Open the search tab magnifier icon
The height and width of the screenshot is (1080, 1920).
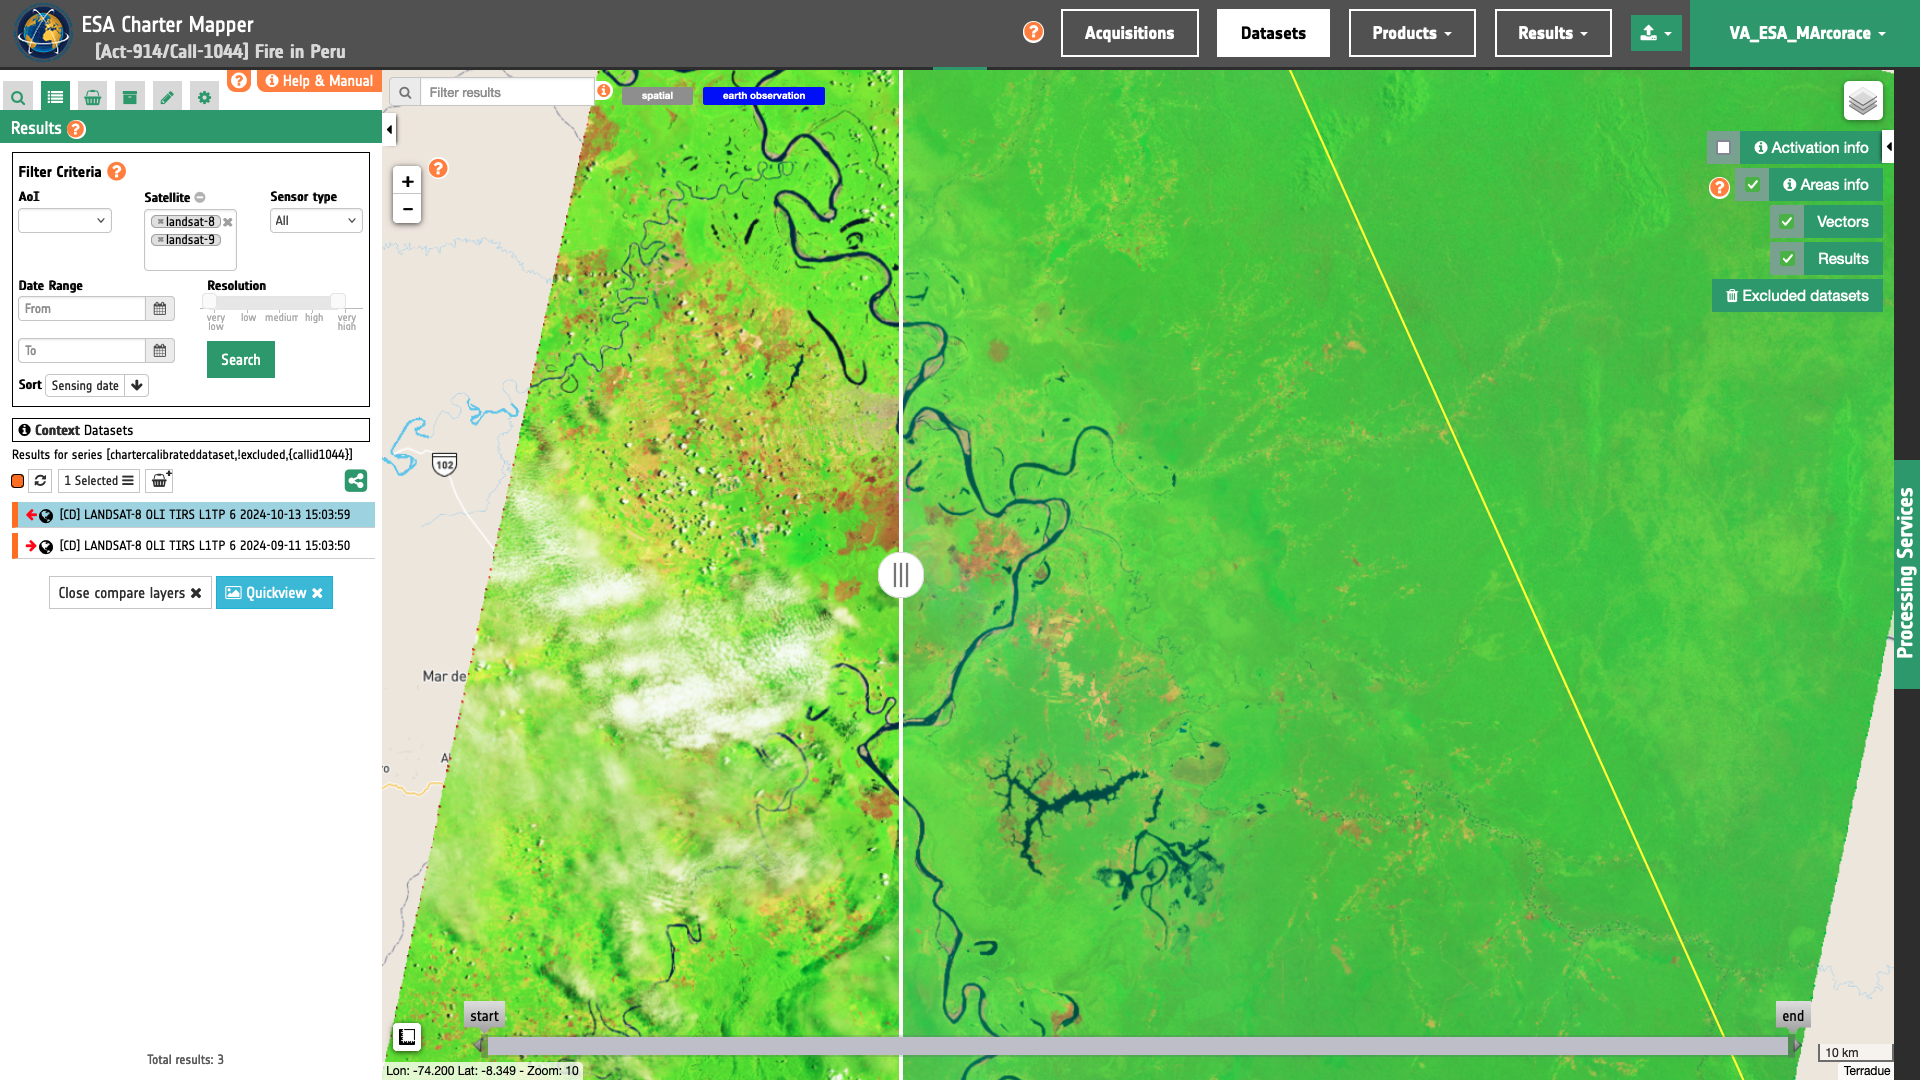coord(18,97)
